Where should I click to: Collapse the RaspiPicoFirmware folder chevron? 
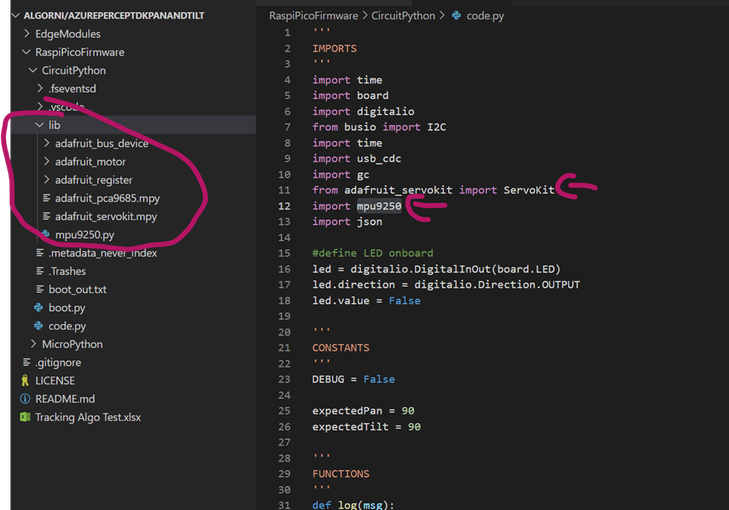click(x=27, y=52)
